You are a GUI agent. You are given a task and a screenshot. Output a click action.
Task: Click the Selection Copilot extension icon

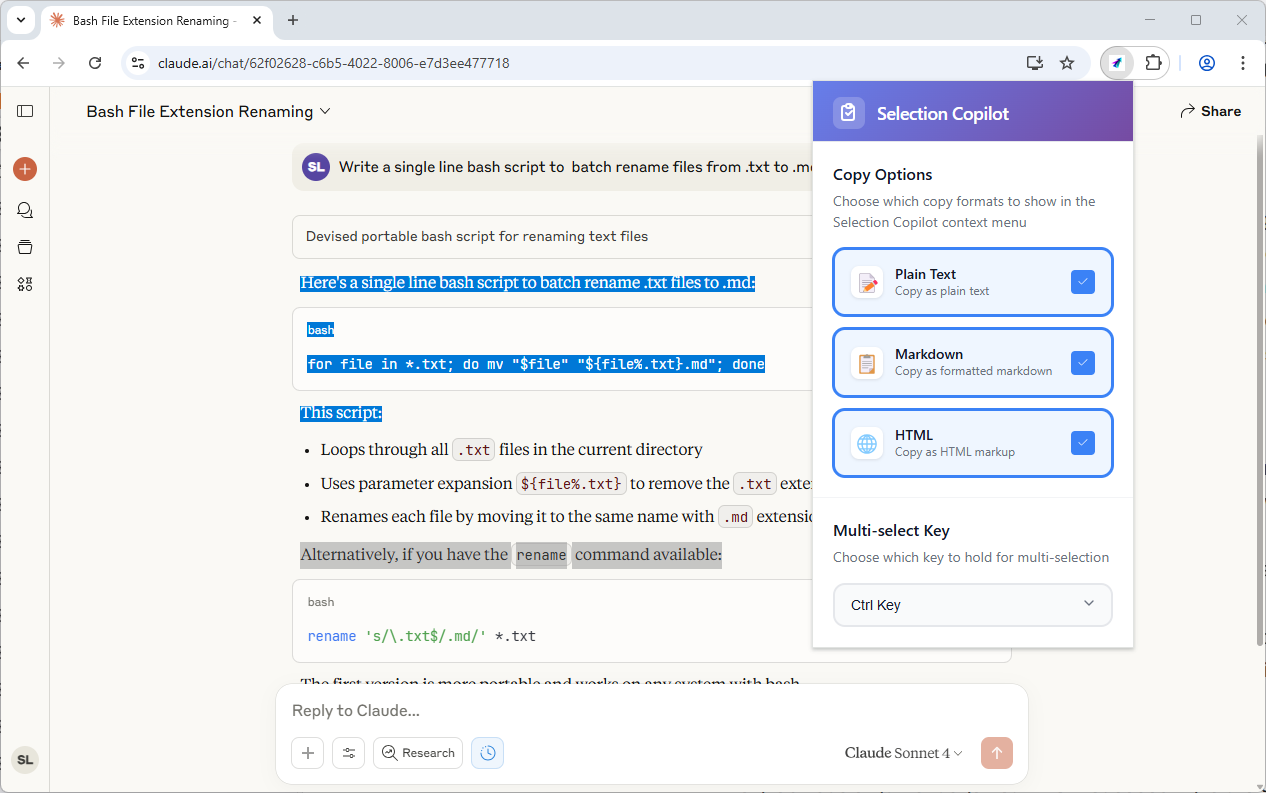click(x=1117, y=63)
